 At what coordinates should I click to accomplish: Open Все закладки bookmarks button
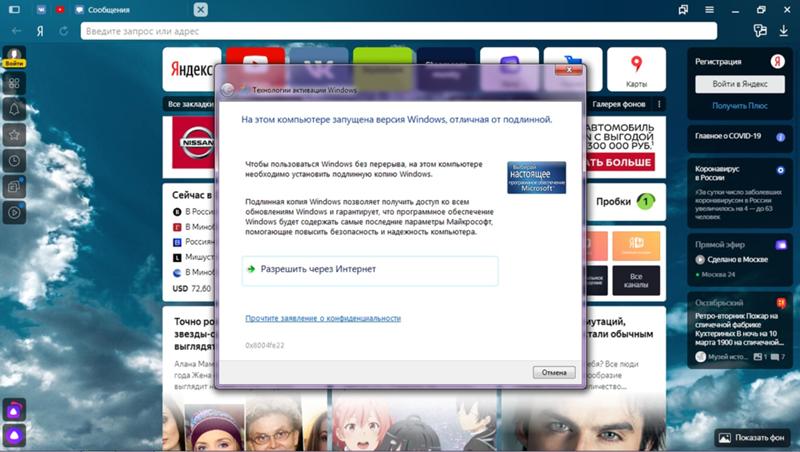click(x=190, y=104)
